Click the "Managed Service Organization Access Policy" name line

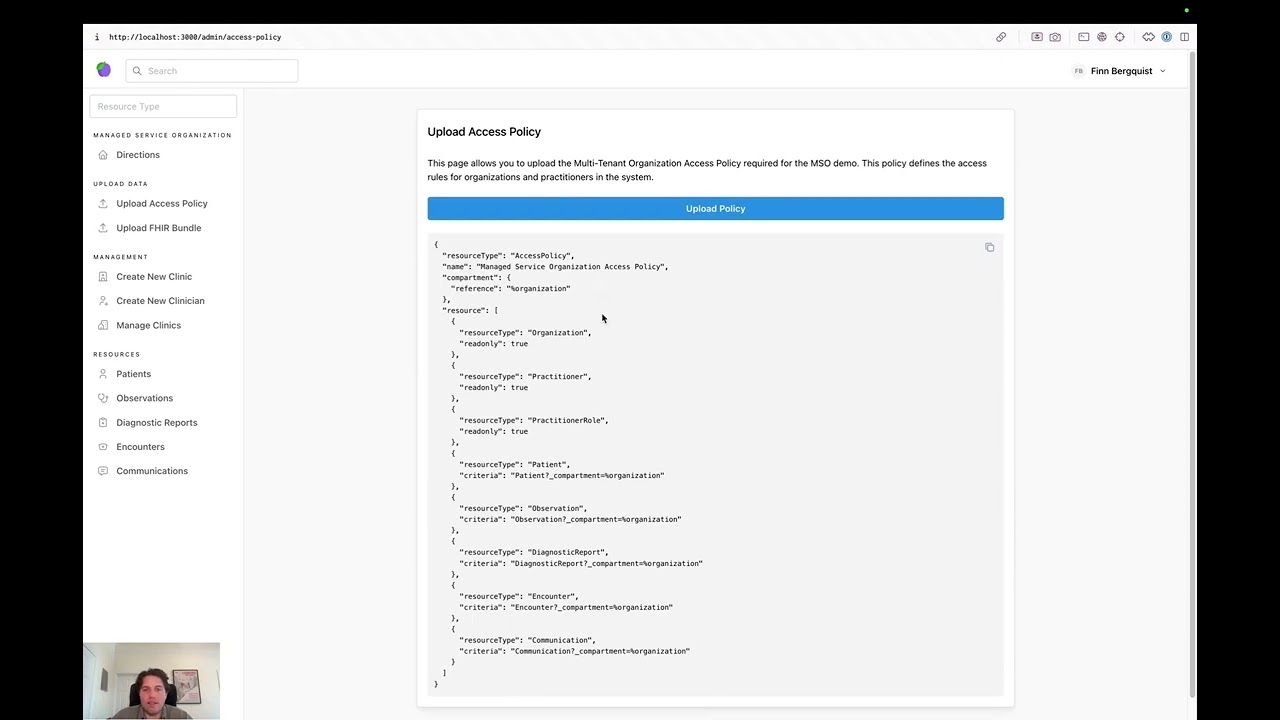pos(555,267)
